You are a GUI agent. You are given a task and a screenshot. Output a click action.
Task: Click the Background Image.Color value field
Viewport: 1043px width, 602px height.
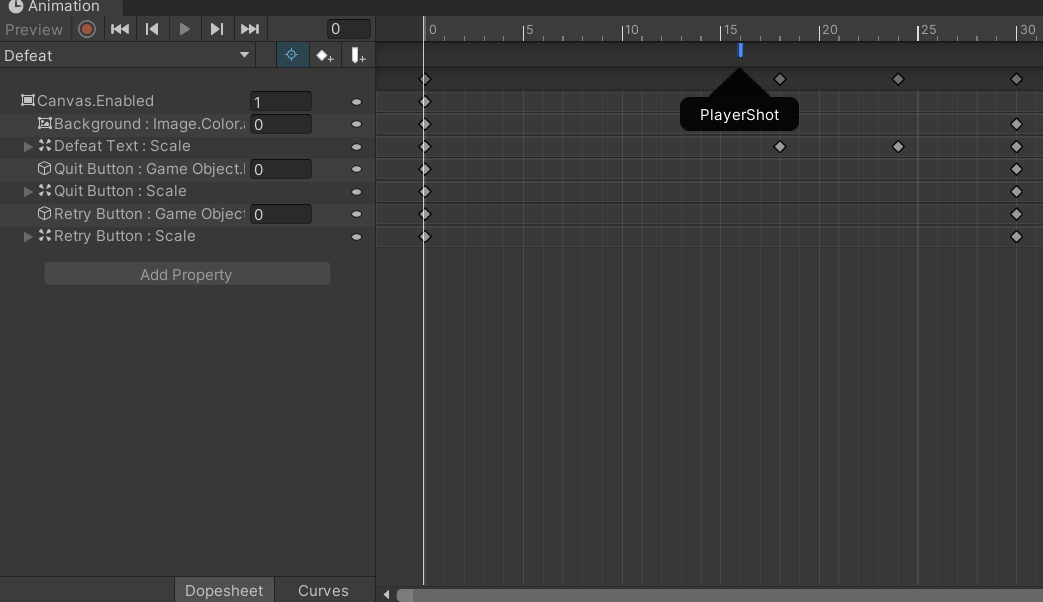coord(281,124)
